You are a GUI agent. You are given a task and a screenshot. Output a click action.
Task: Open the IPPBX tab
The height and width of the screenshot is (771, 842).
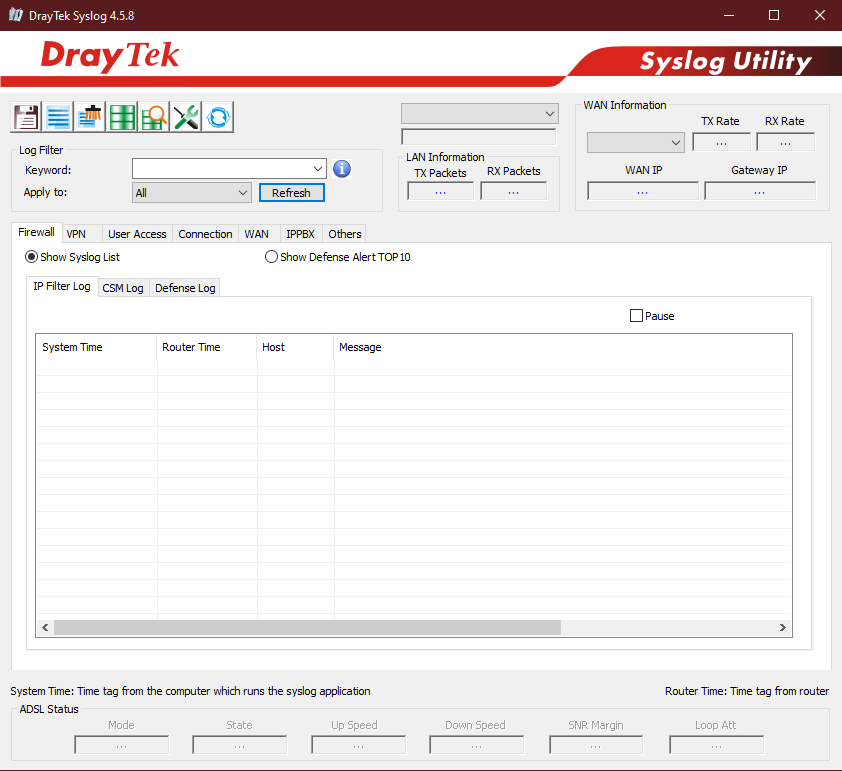click(x=301, y=234)
